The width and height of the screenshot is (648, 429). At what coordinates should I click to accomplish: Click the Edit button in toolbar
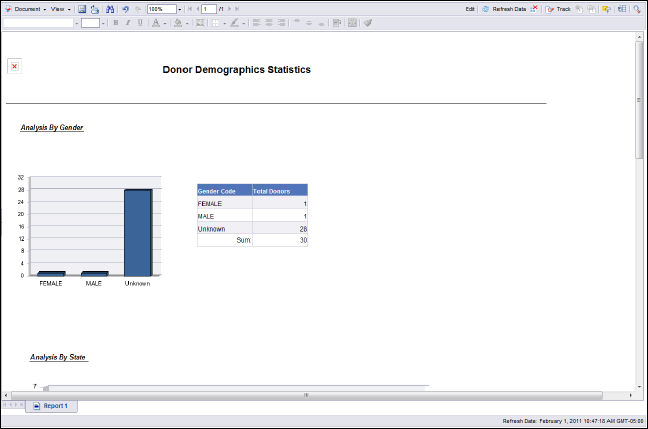click(x=470, y=8)
